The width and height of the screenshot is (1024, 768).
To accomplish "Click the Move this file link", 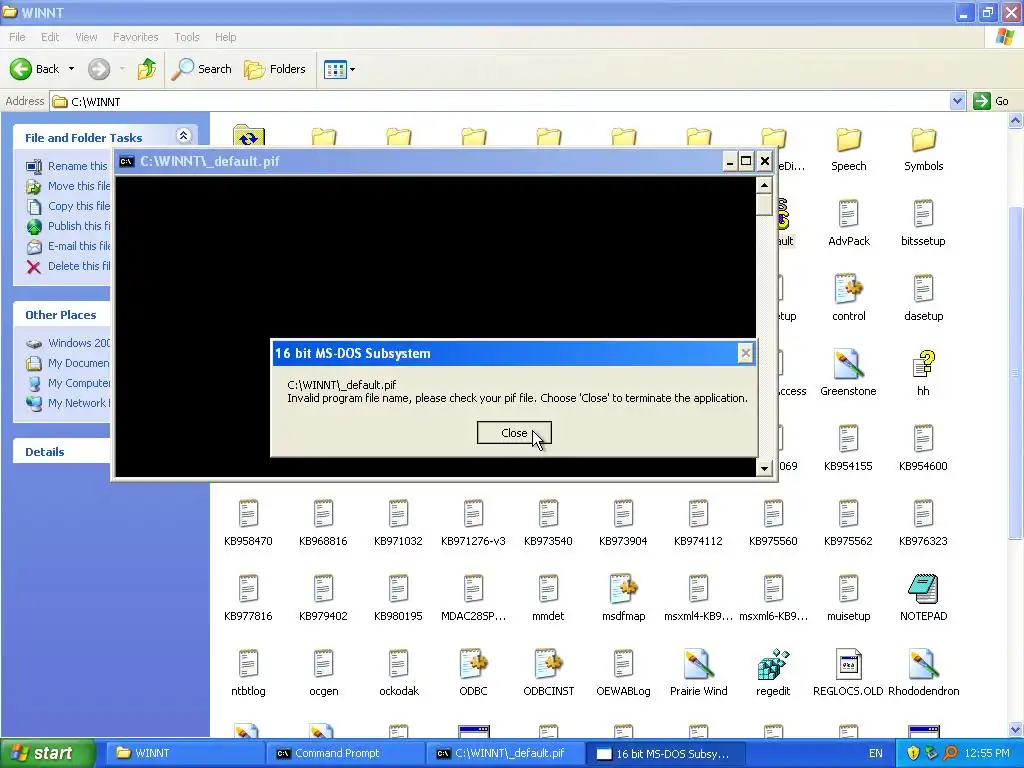I will [x=68, y=186].
